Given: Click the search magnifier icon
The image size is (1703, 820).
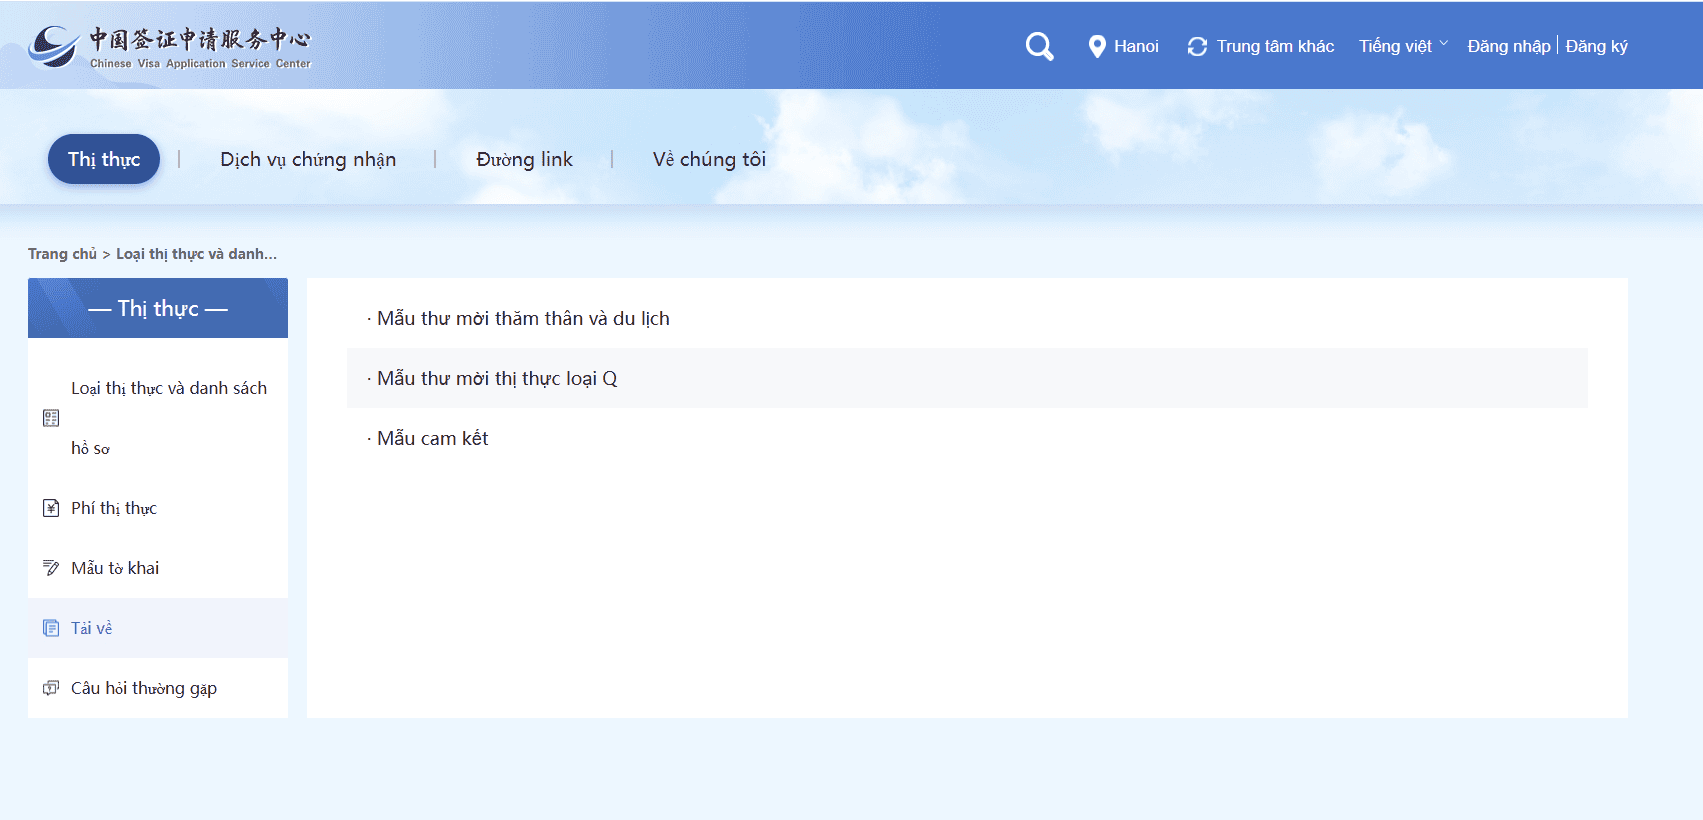Looking at the screenshot, I should 1039,46.
